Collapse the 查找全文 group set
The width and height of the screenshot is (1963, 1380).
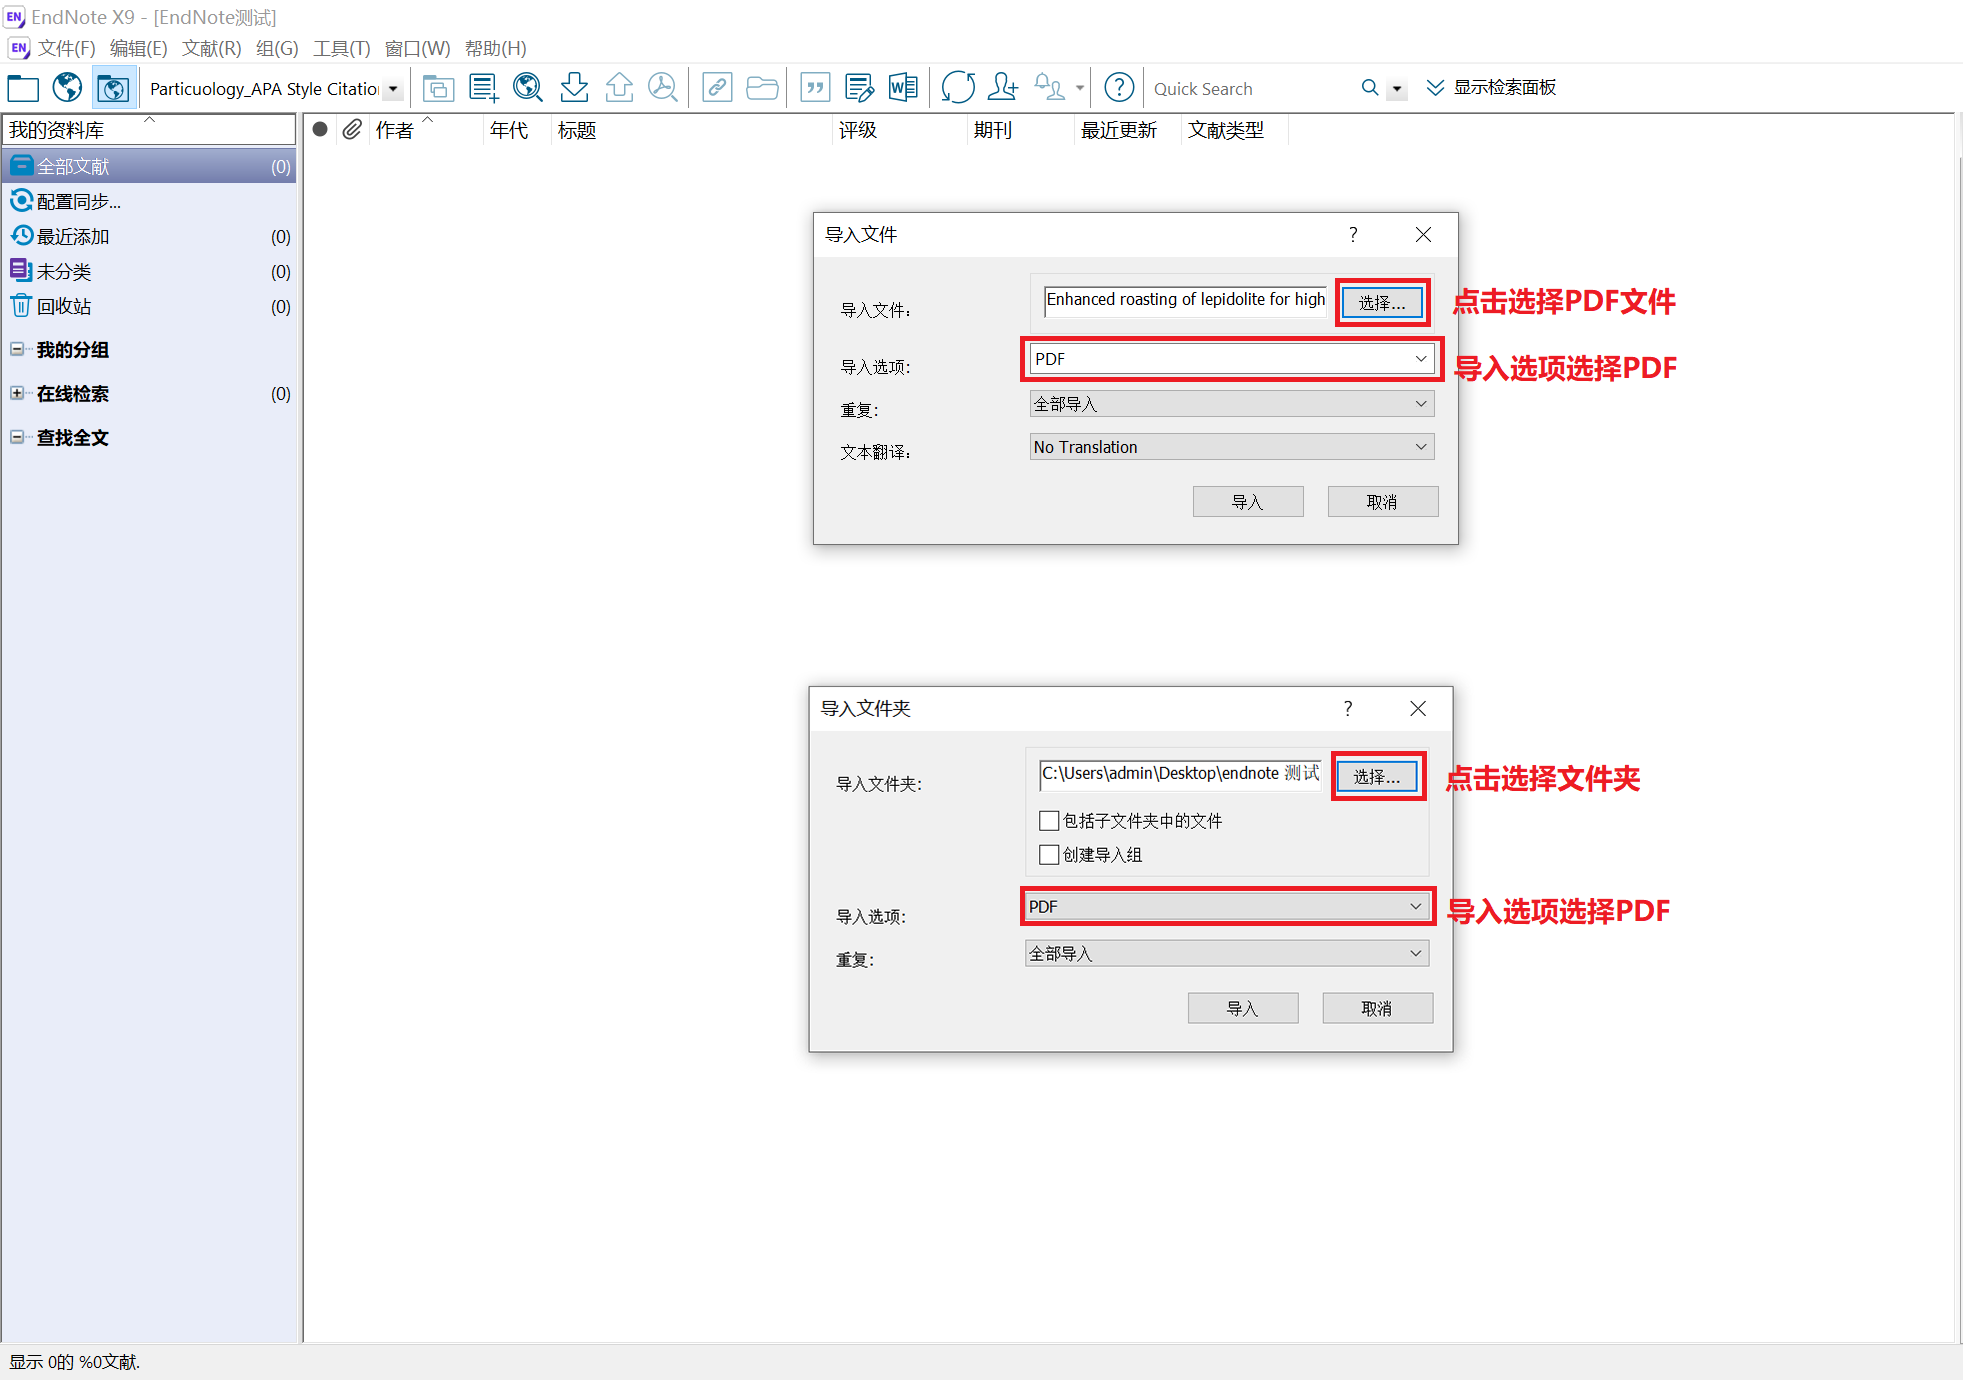[x=17, y=437]
